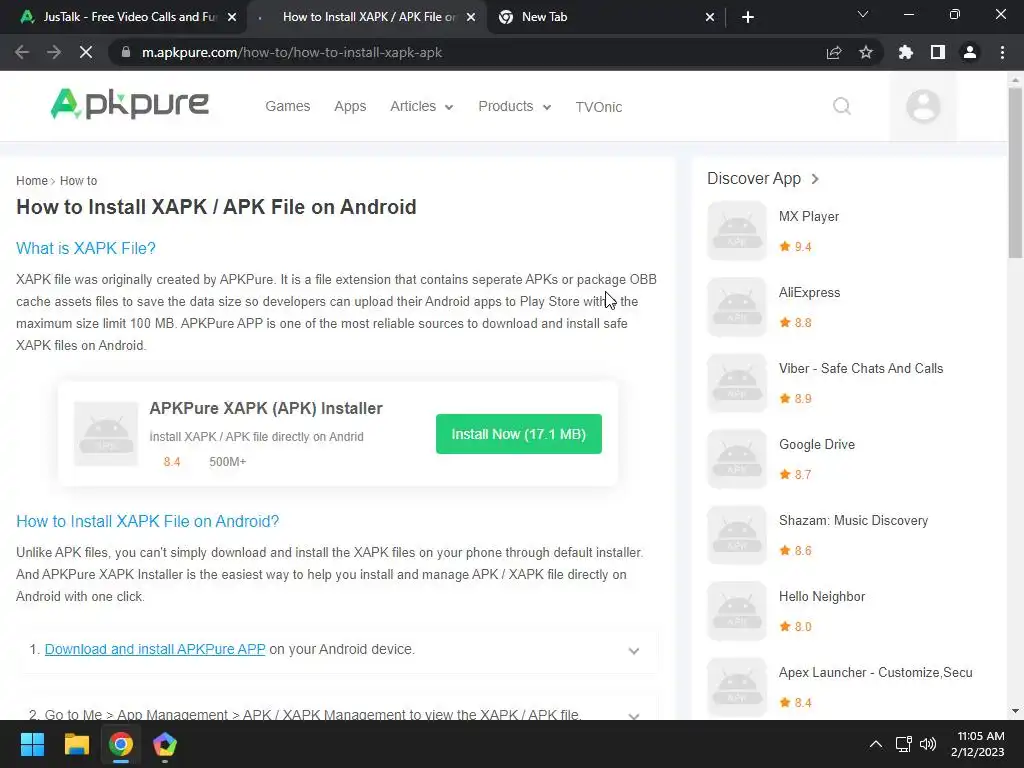Screen dimensions: 1024x768
Task: Stop loading the current page
Action: (86, 52)
